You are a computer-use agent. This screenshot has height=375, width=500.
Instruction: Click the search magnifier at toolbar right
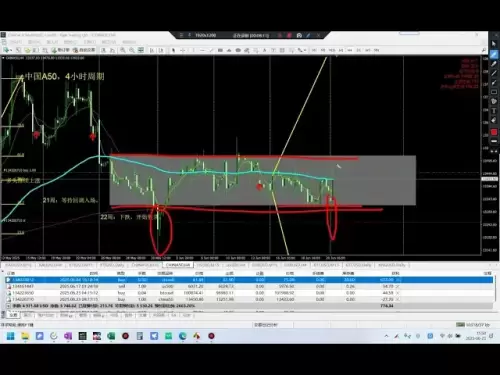pyautogui.click(x=484, y=50)
